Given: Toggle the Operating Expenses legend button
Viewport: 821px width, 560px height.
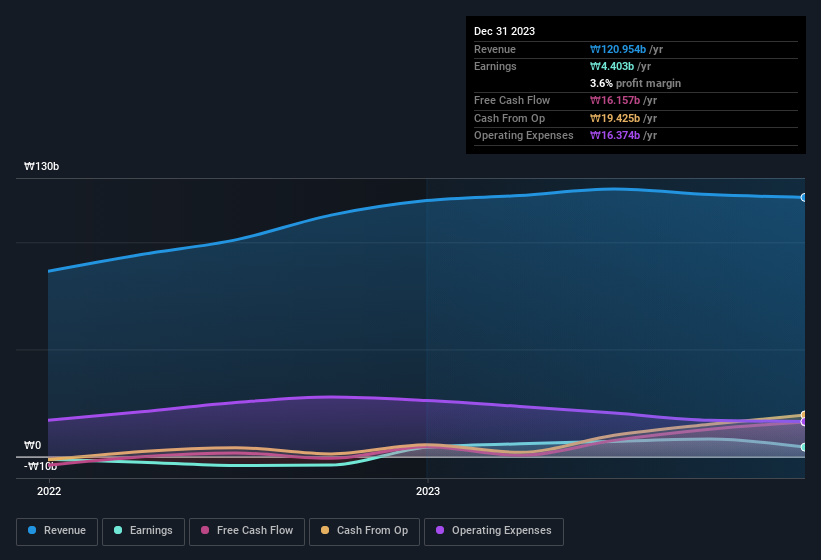Looking at the screenshot, I should point(494,531).
